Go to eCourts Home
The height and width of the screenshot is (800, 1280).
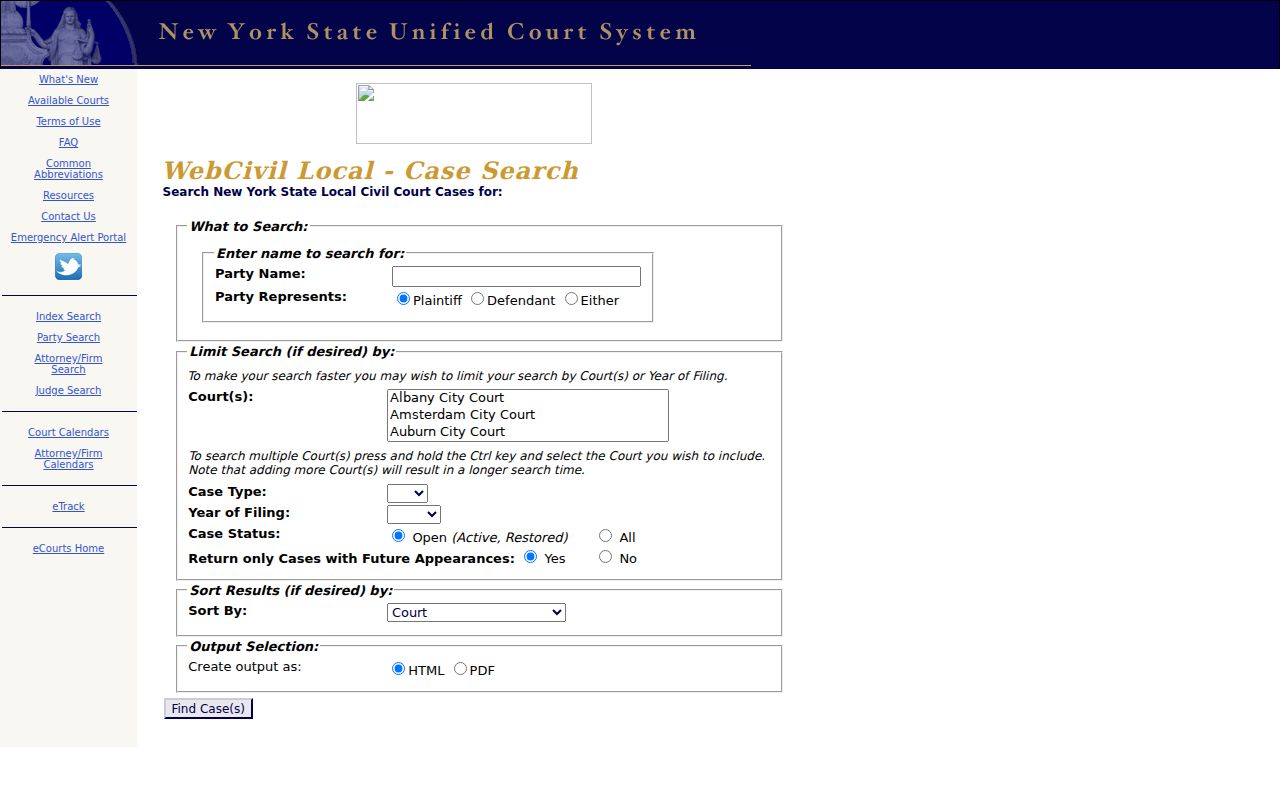coord(68,549)
